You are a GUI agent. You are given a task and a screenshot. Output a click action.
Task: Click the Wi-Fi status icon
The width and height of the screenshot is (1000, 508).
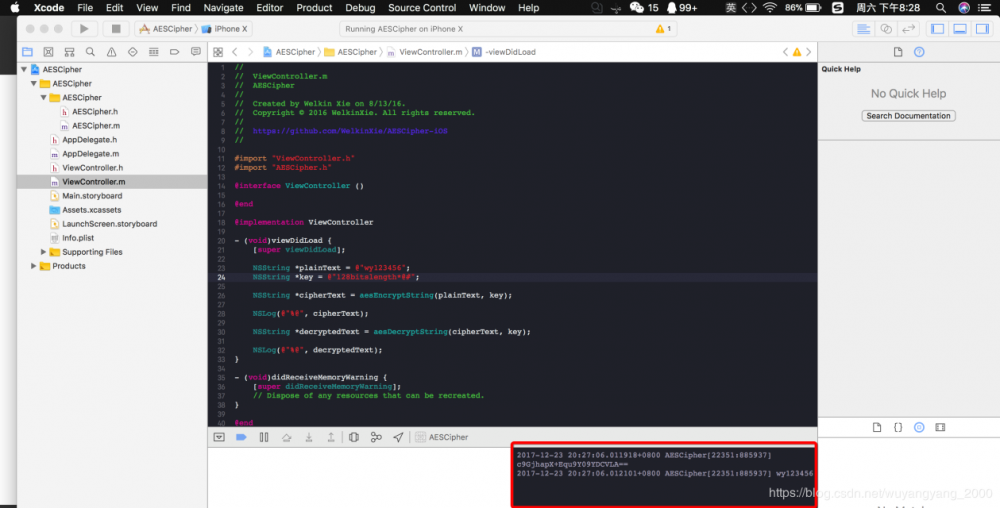click(770, 8)
